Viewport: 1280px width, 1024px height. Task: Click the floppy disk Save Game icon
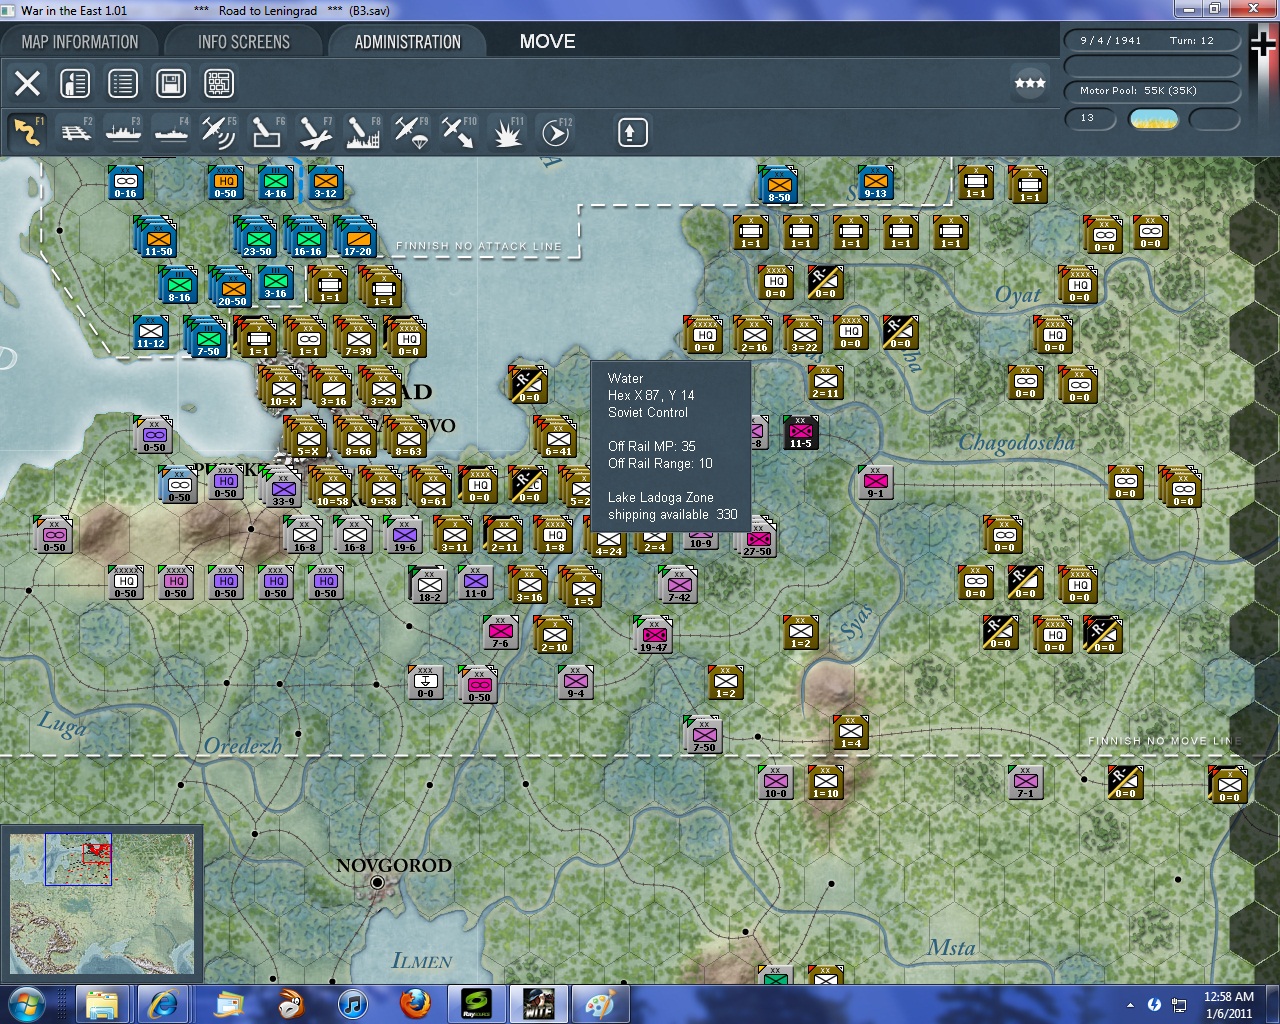pyautogui.click(x=171, y=83)
